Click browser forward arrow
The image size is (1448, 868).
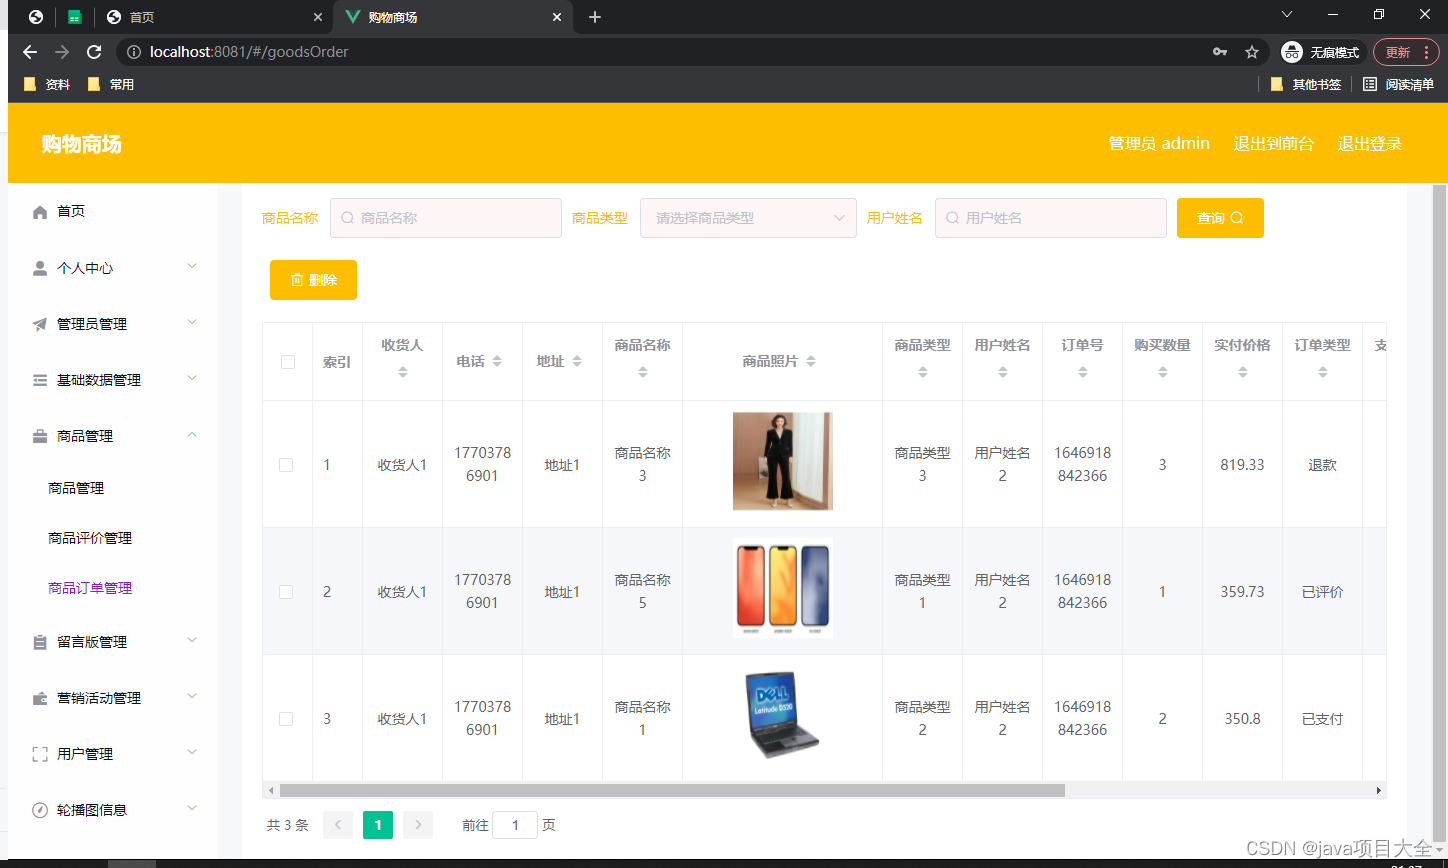pyautogui.click(x=62, y=52)
